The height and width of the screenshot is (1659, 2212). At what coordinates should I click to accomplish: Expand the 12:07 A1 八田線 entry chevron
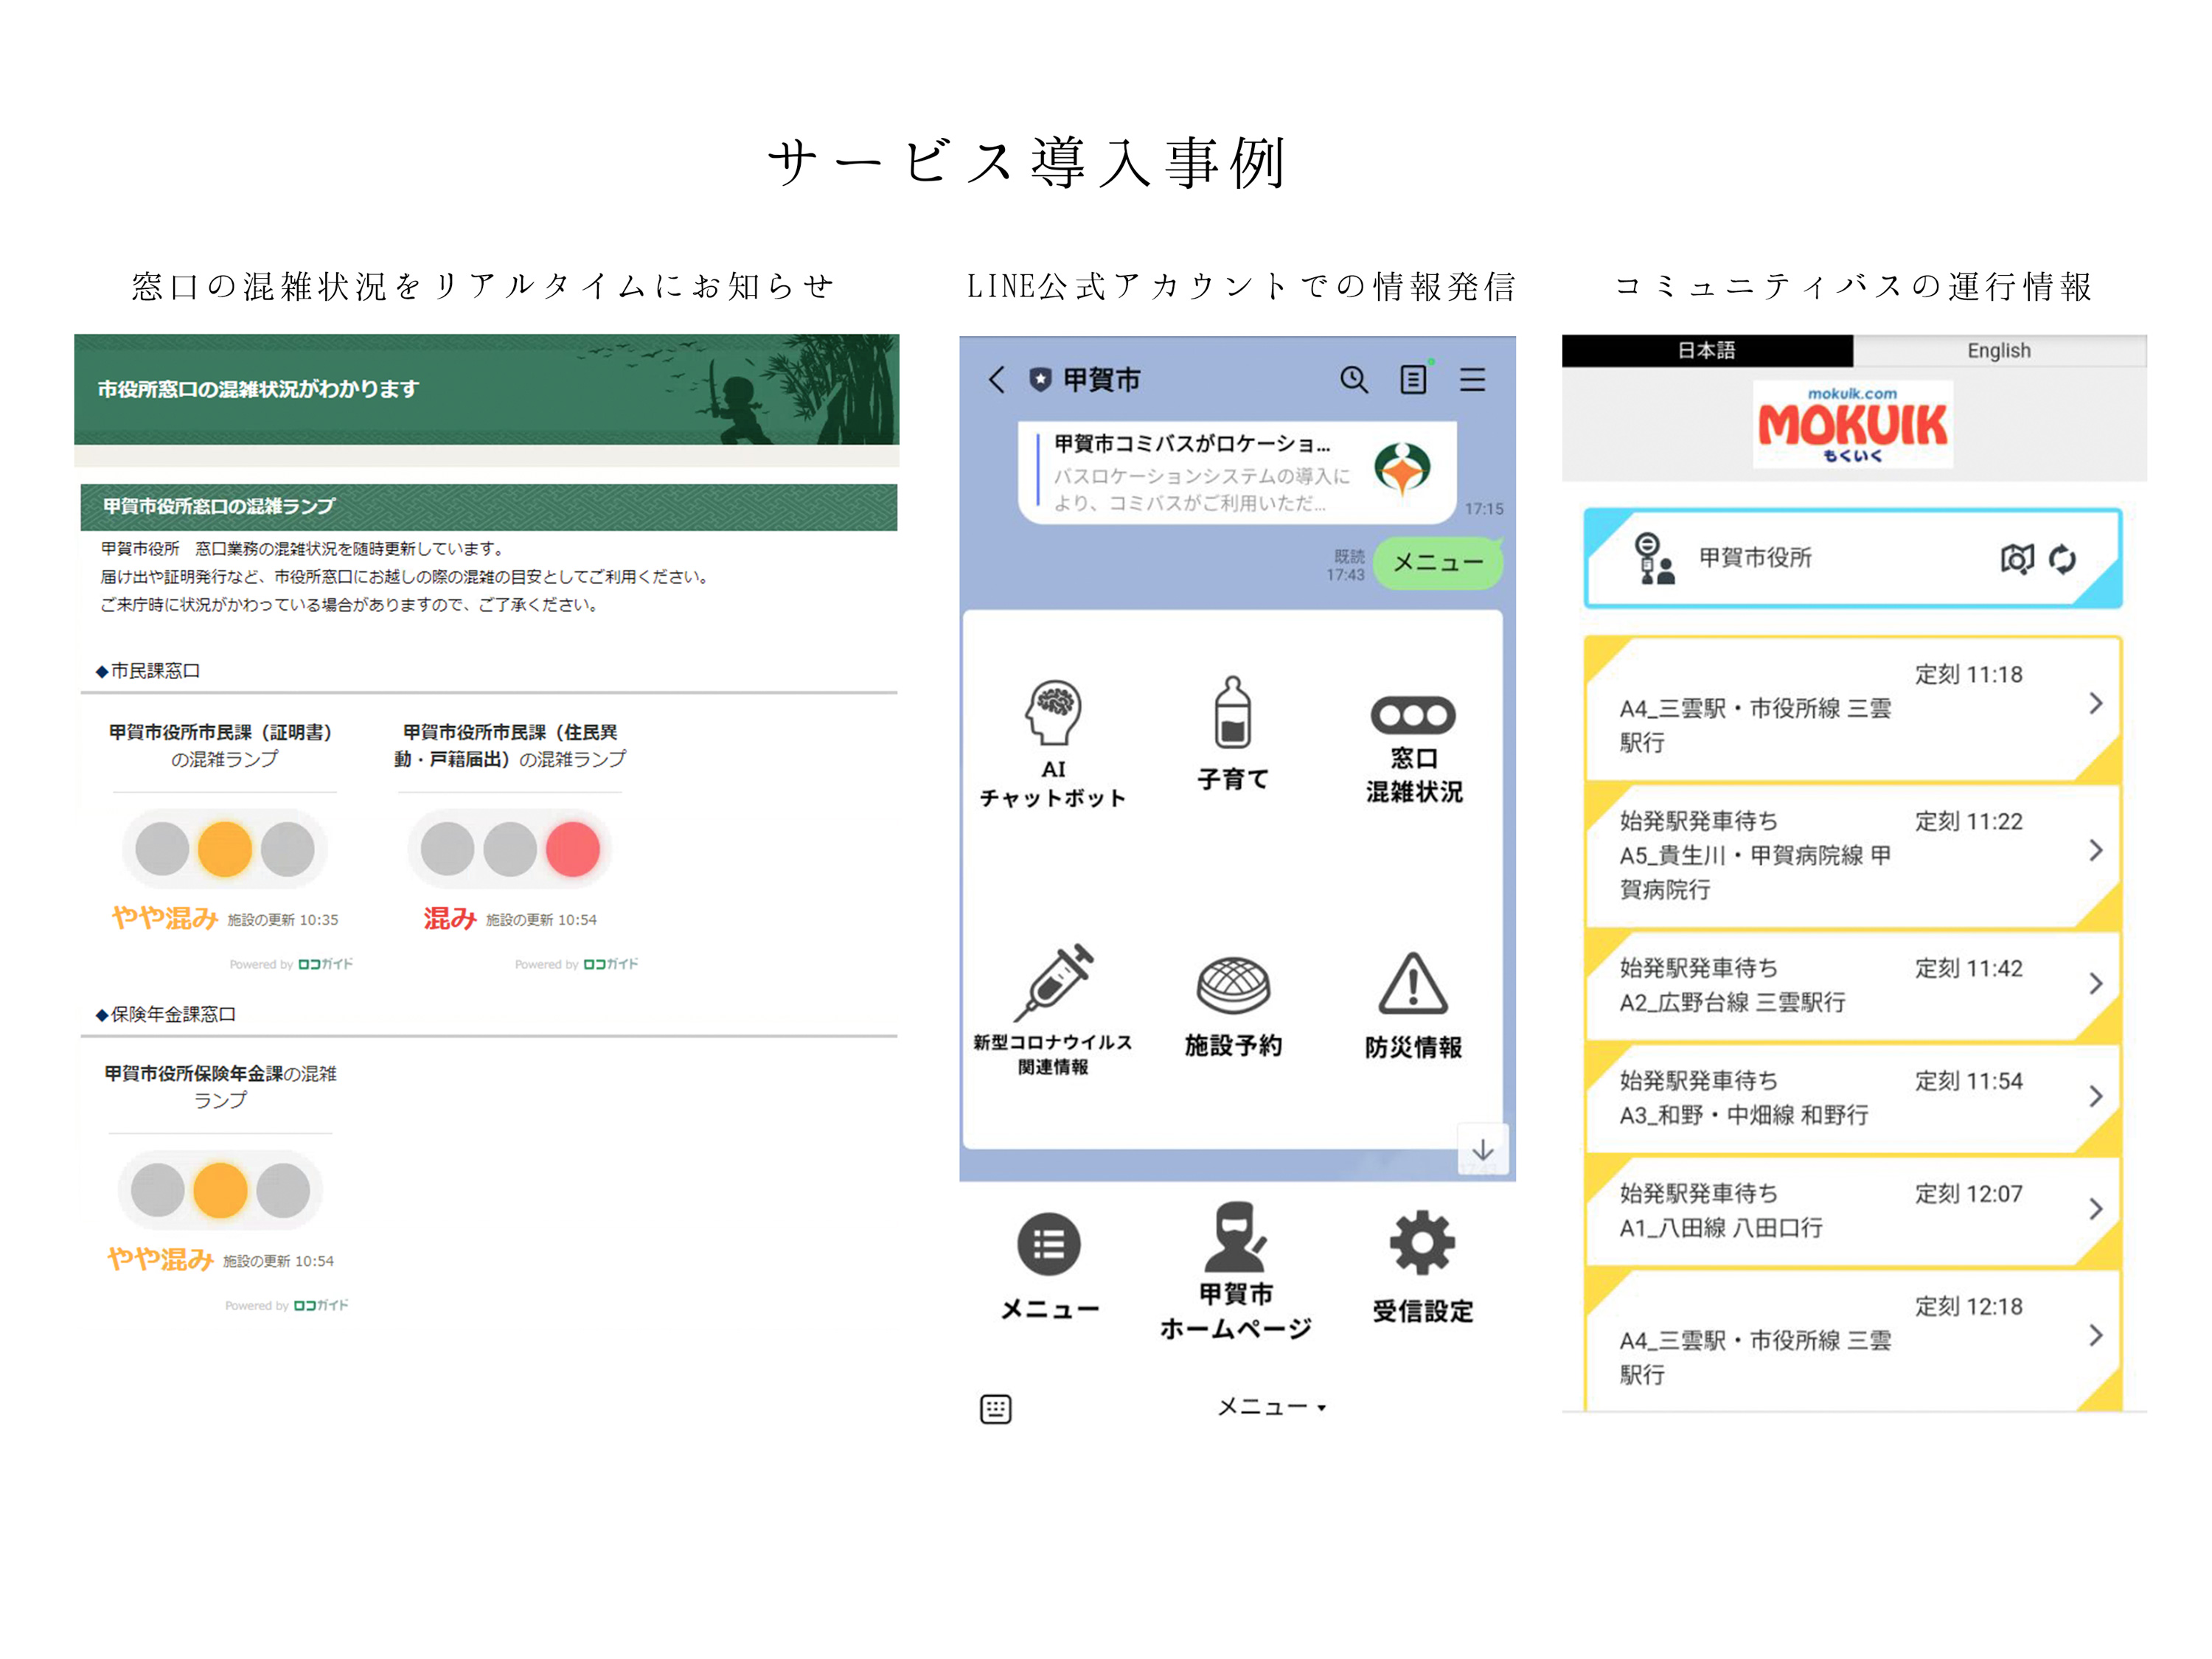2095,1209
